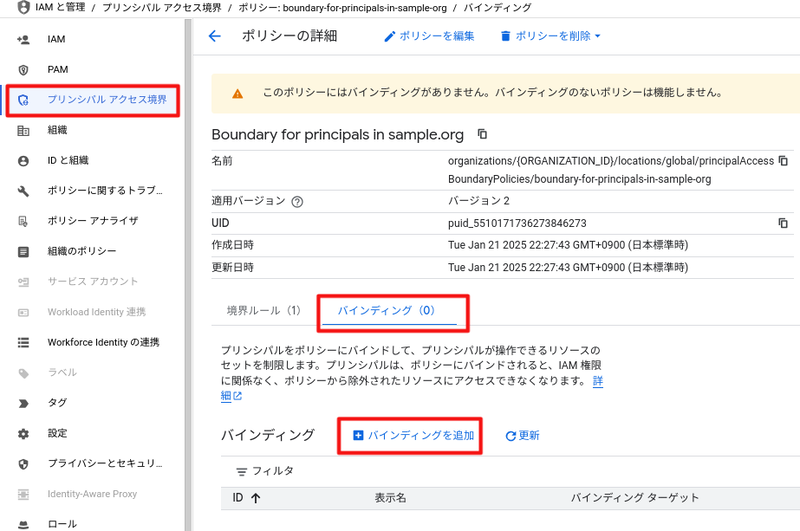
Task: Click the ID と組織 person icon
Action: tap(23, 161)
